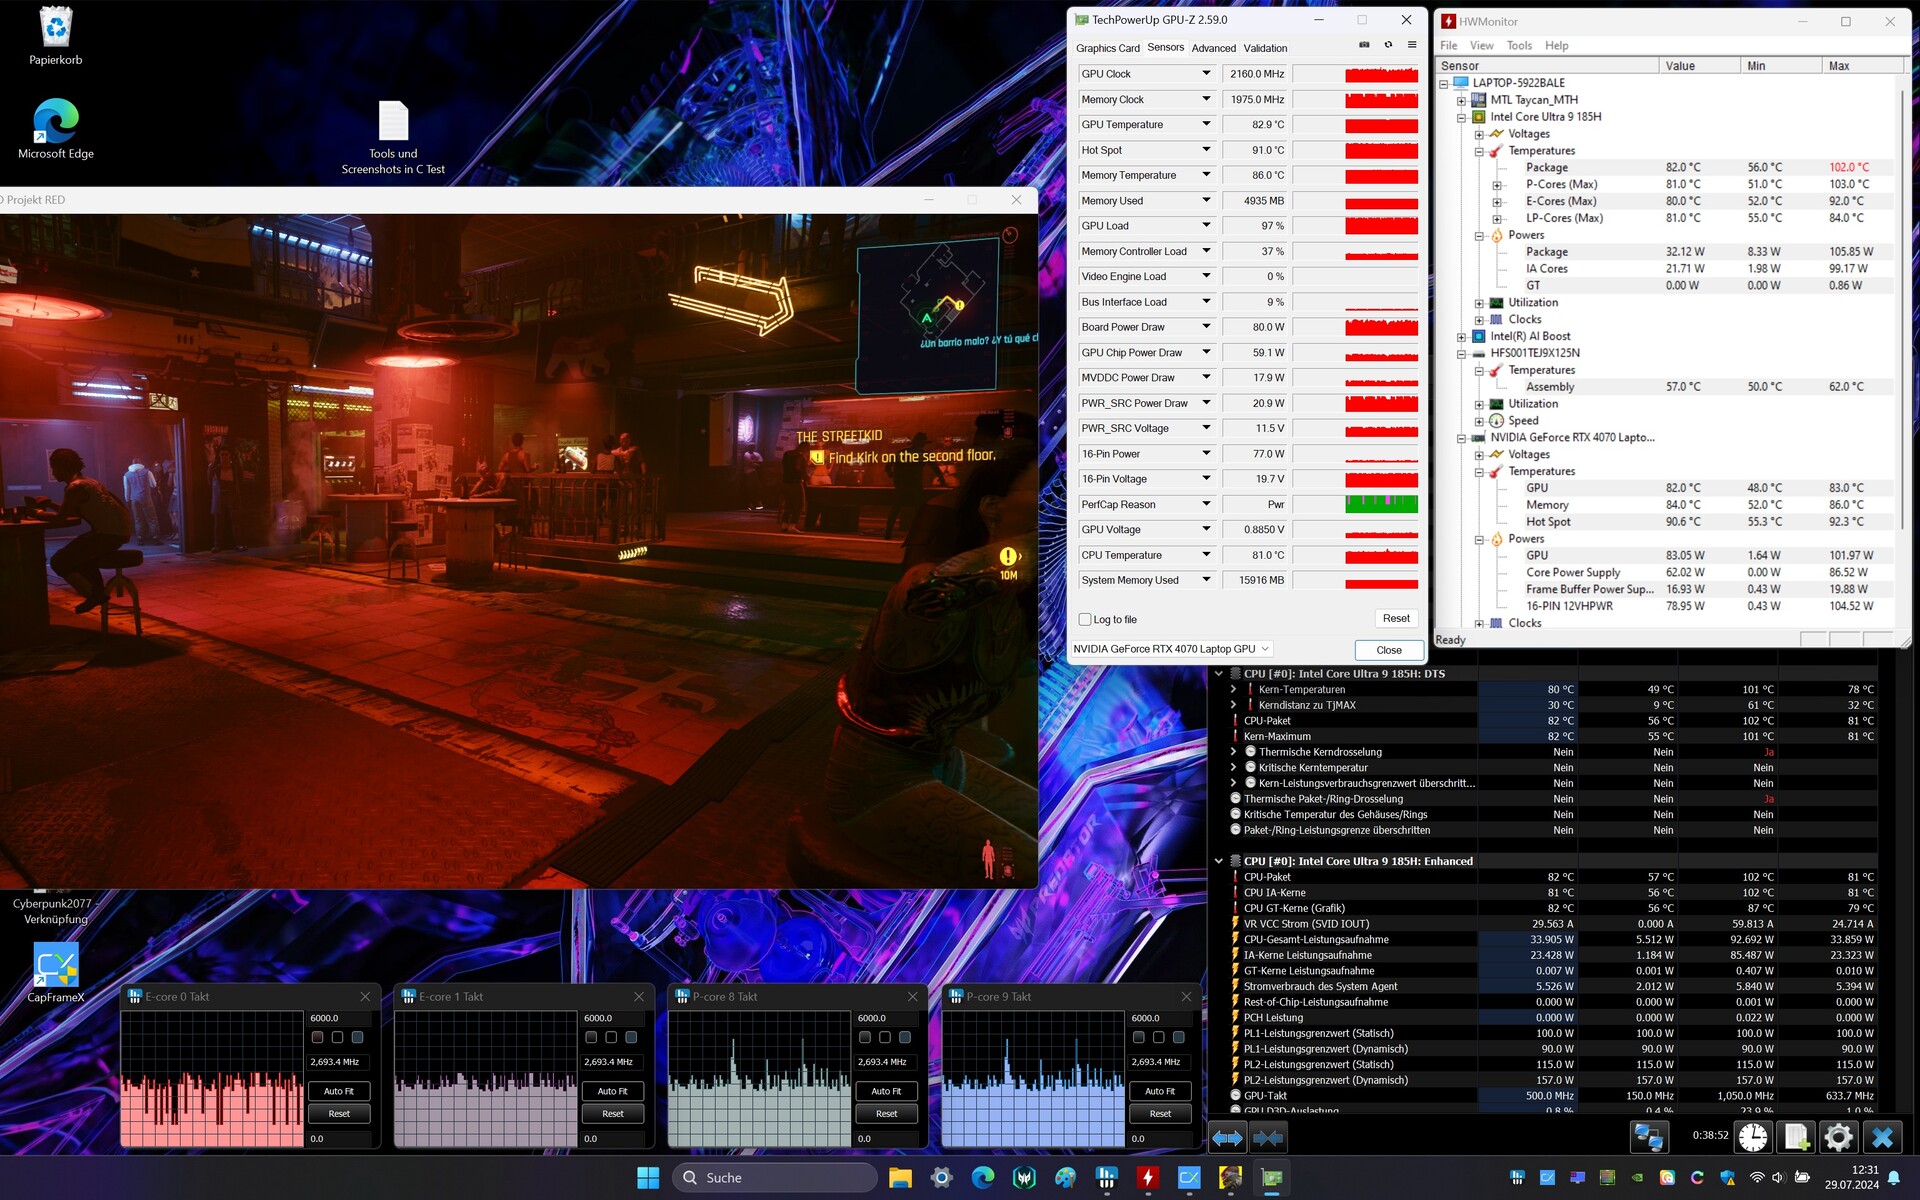The image size is (1920, 1200).
Task: Click the GPU-Z screenshot camera icon
Action: click(1364, 45)
